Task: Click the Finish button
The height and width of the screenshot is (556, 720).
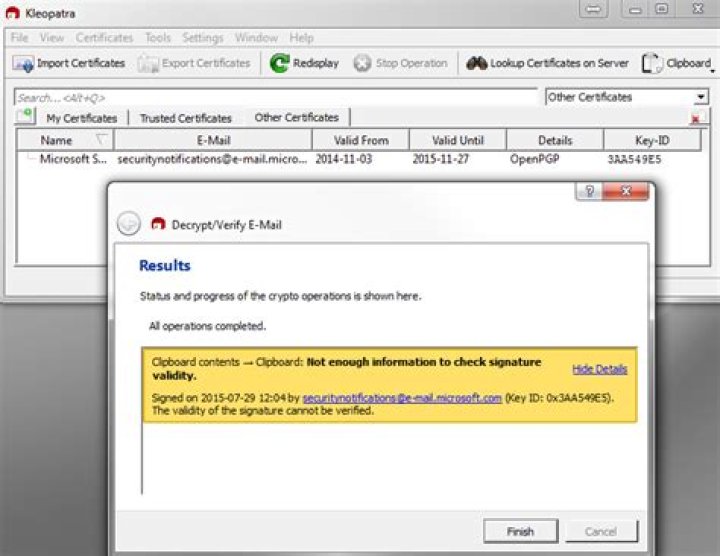Action: point(520,531)
